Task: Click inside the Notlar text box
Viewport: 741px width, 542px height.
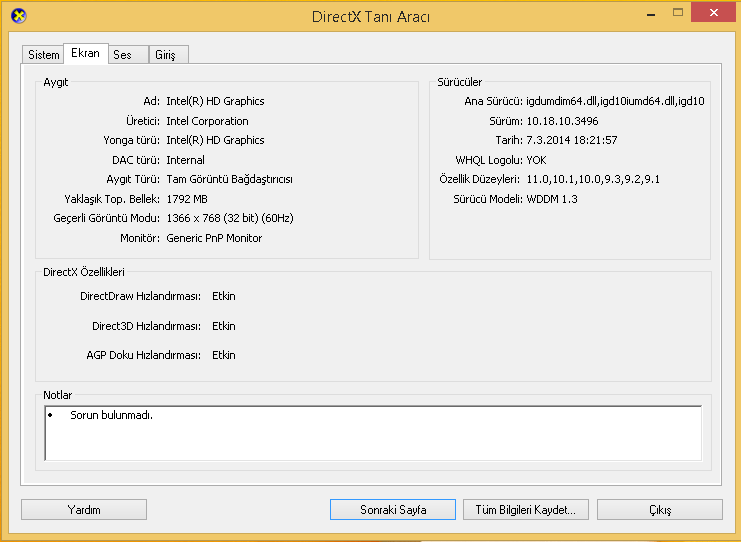Action: (x=373, y=433)
